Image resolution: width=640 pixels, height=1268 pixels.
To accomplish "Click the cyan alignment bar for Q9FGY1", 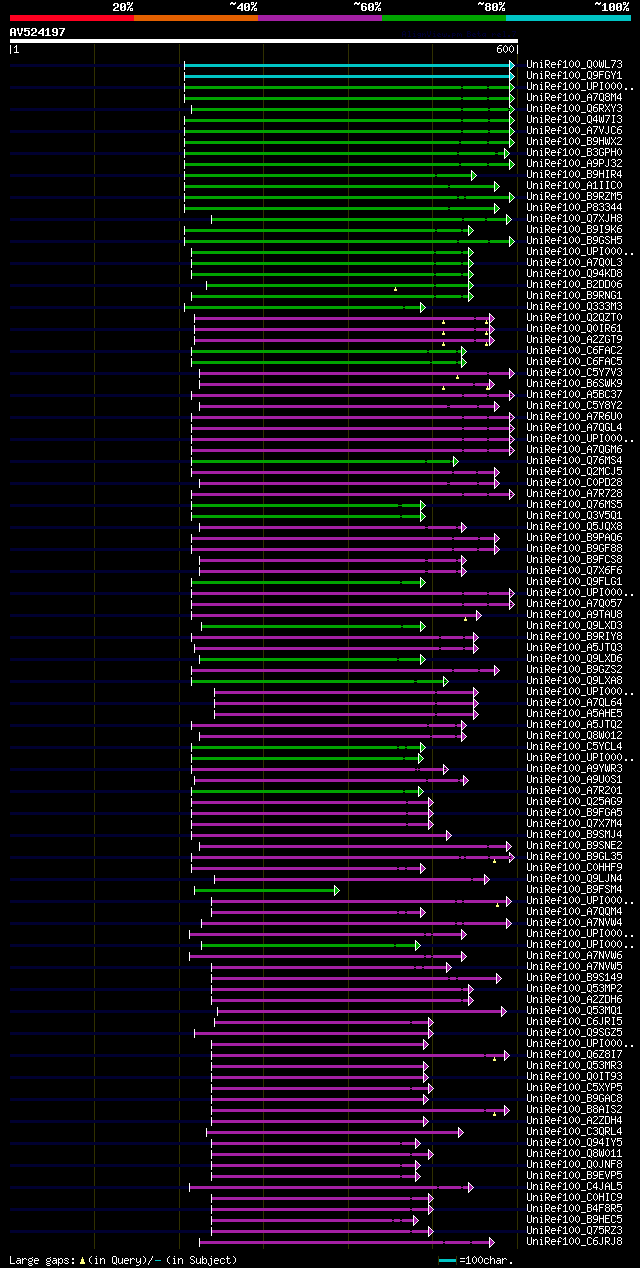I will (x=349, y=76).
